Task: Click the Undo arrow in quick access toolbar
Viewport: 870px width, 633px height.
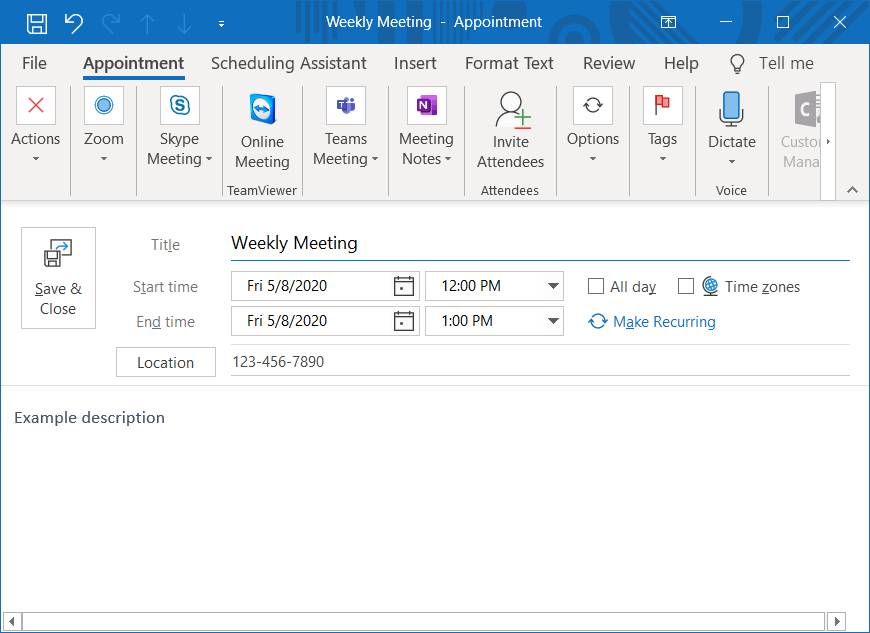Action: click(74, 22)
